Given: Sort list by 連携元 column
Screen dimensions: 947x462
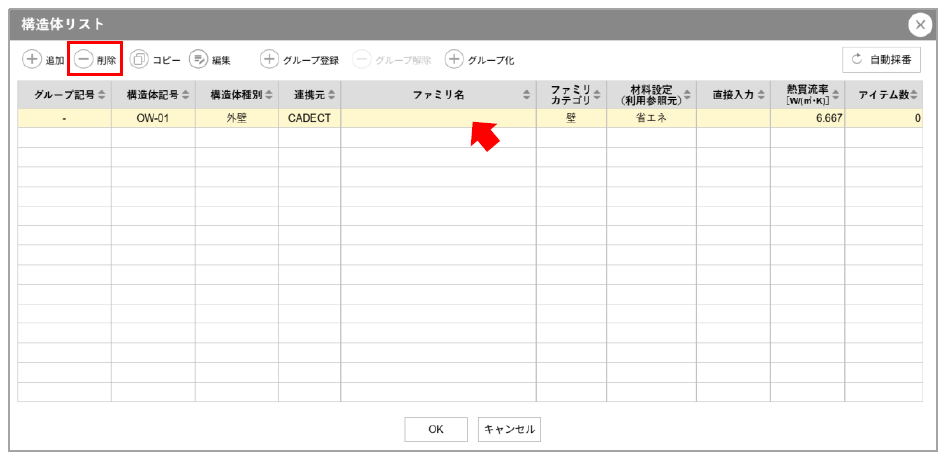Looking at the screenshot, I should pyautogui.click(x=309, y=95).
